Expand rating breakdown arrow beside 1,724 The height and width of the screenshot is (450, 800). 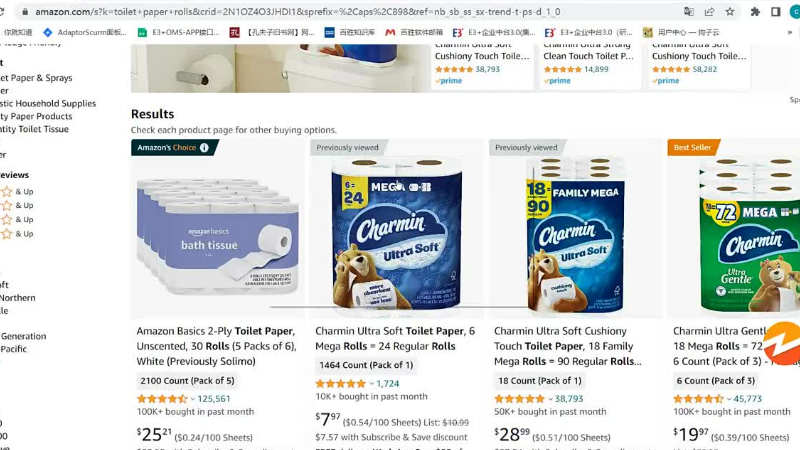(x=371, y=384)
